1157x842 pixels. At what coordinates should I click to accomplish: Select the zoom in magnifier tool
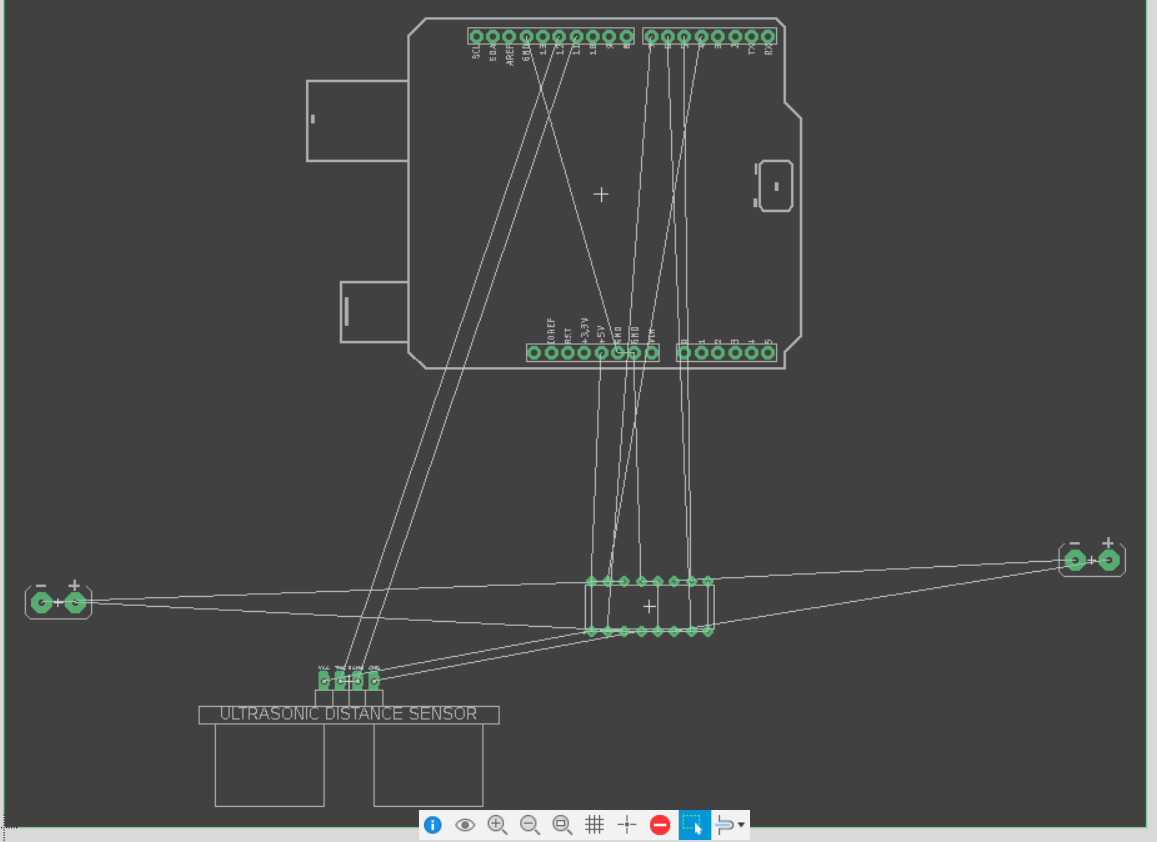[x=497, y=826]
